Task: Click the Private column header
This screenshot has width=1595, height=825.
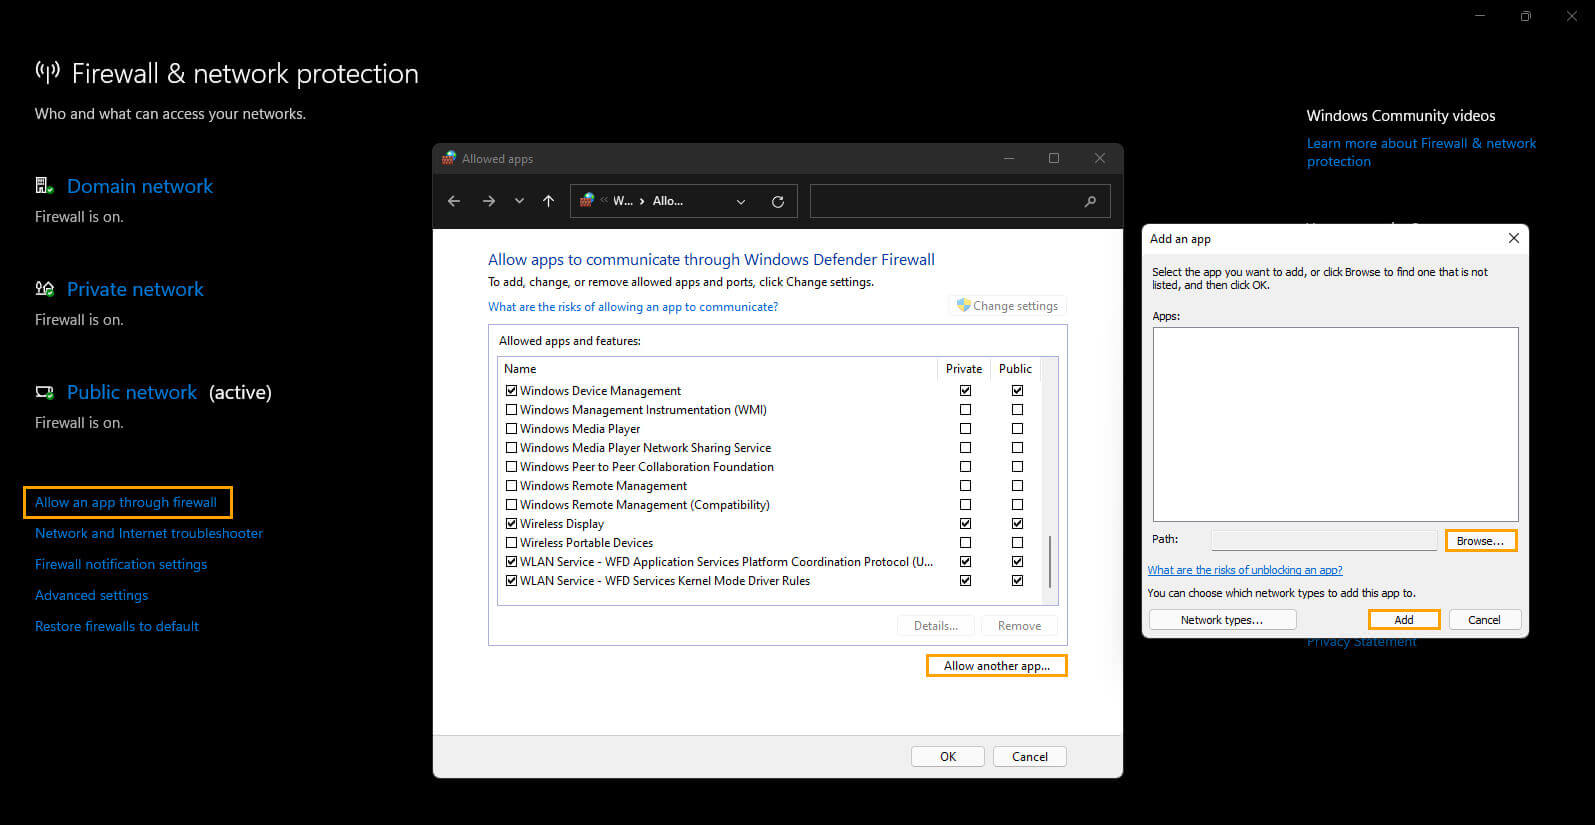Action: pyautogui.click(x=964, y=369)
